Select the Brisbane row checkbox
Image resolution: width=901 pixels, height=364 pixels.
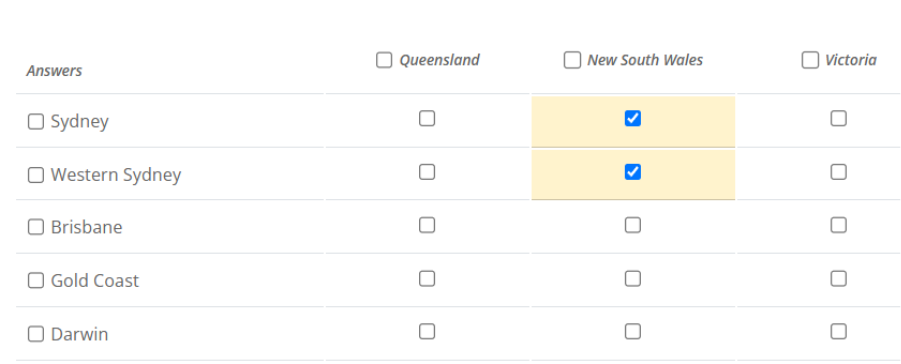[36, 227]
